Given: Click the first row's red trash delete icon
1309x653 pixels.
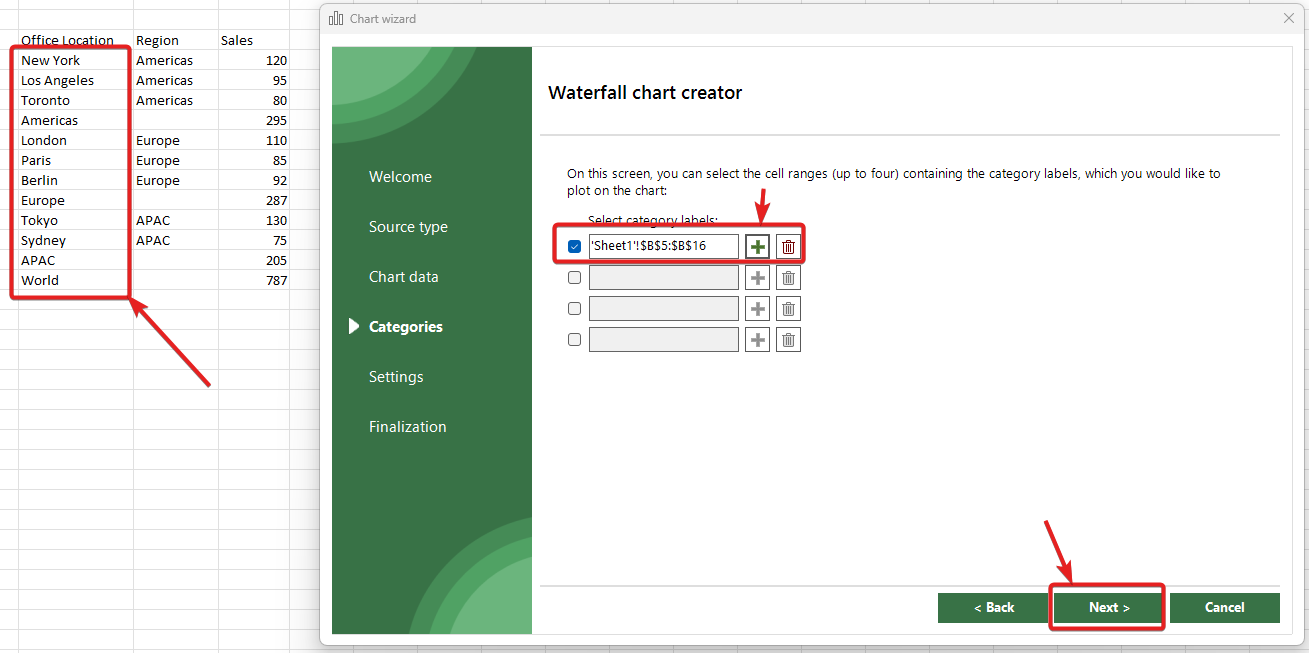Looking at the screenshot, I should (x=788, y=247).
